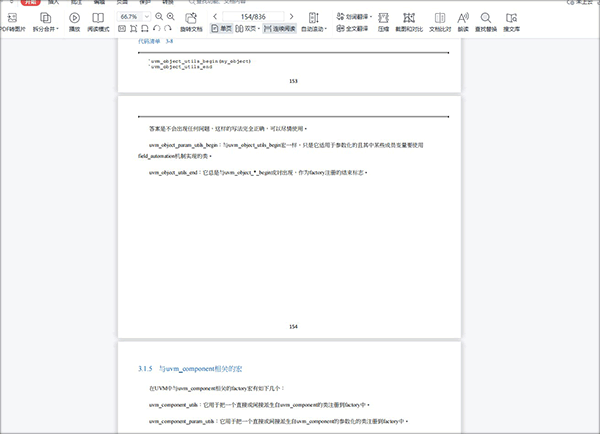Open the word selection translation tool

[354, 16]
